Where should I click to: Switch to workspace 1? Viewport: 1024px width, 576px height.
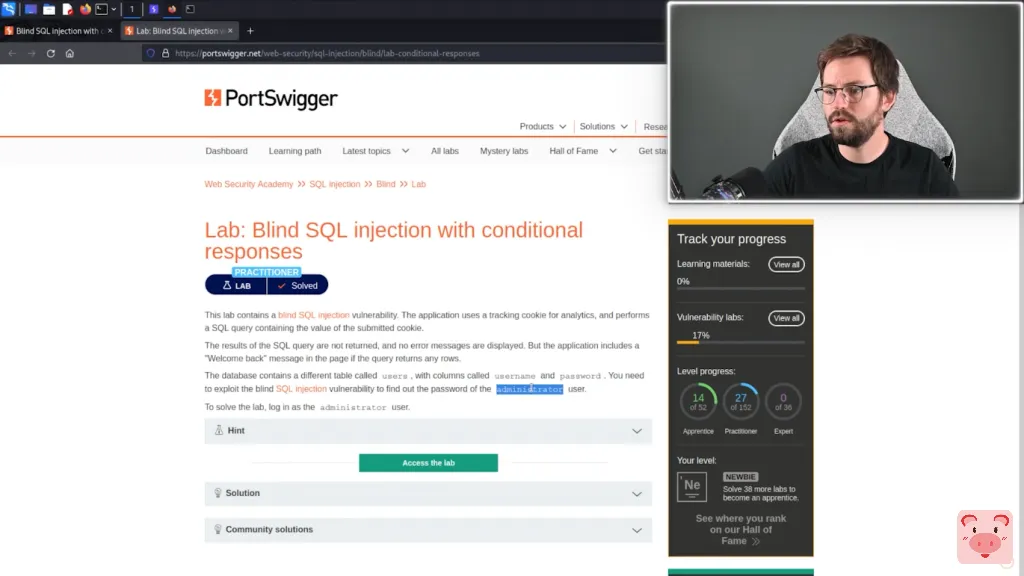(131, 9)
